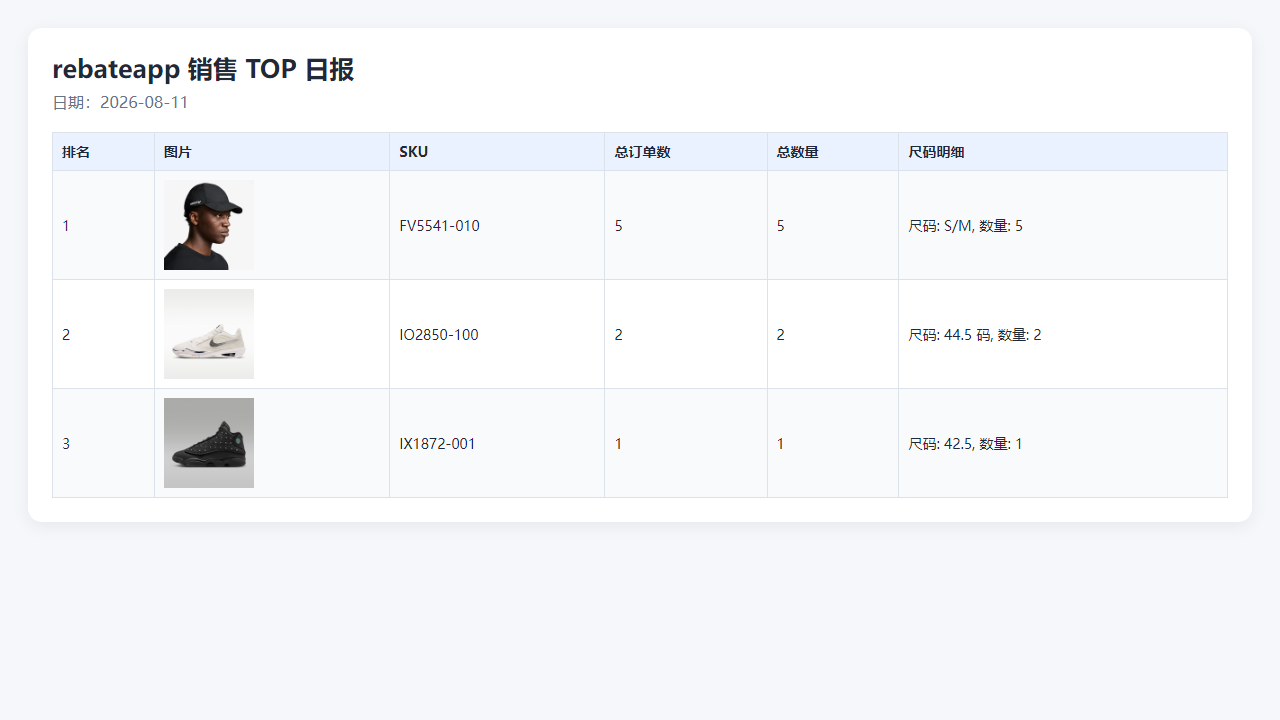The width and height of the screenshot is (1280, 720).
Task: Open the white sneaker product image
Action: click(209, 334)
